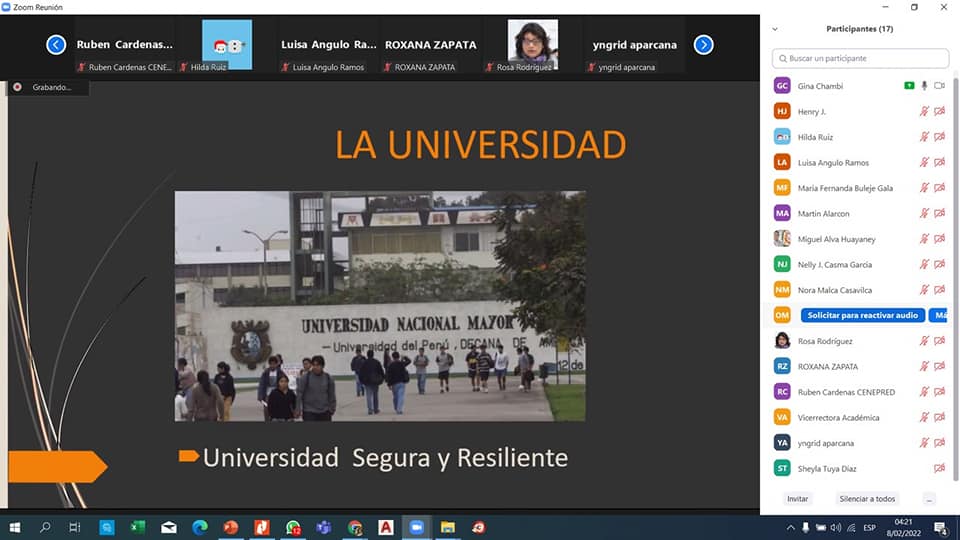Open the three-dots more options menu
This screenshot has height=540, width=960.
(929, 498)
